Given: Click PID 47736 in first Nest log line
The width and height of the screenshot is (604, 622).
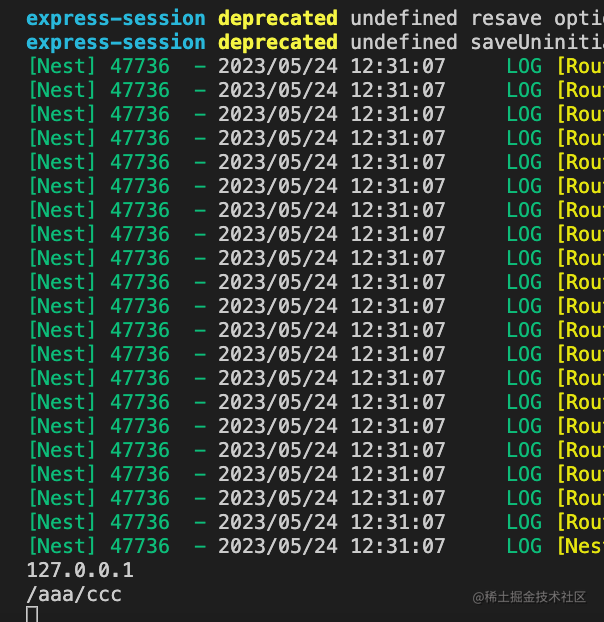Looking at the screenshot, I should [x=140, y=66].
